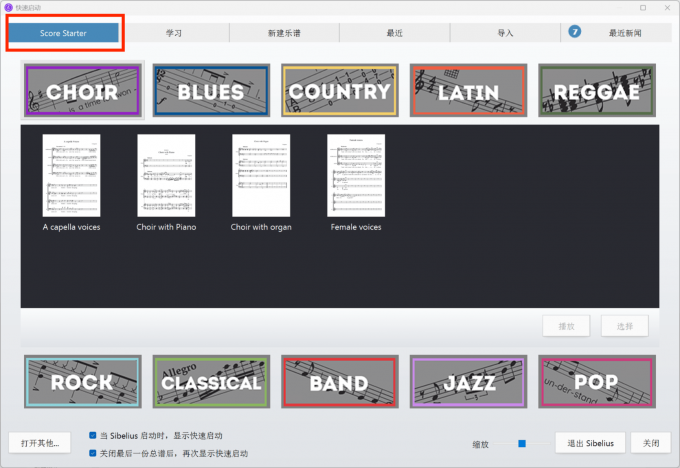Open the Blues genre tile
680x468 pixels.
pyautogui.click(x=211, y=91)
